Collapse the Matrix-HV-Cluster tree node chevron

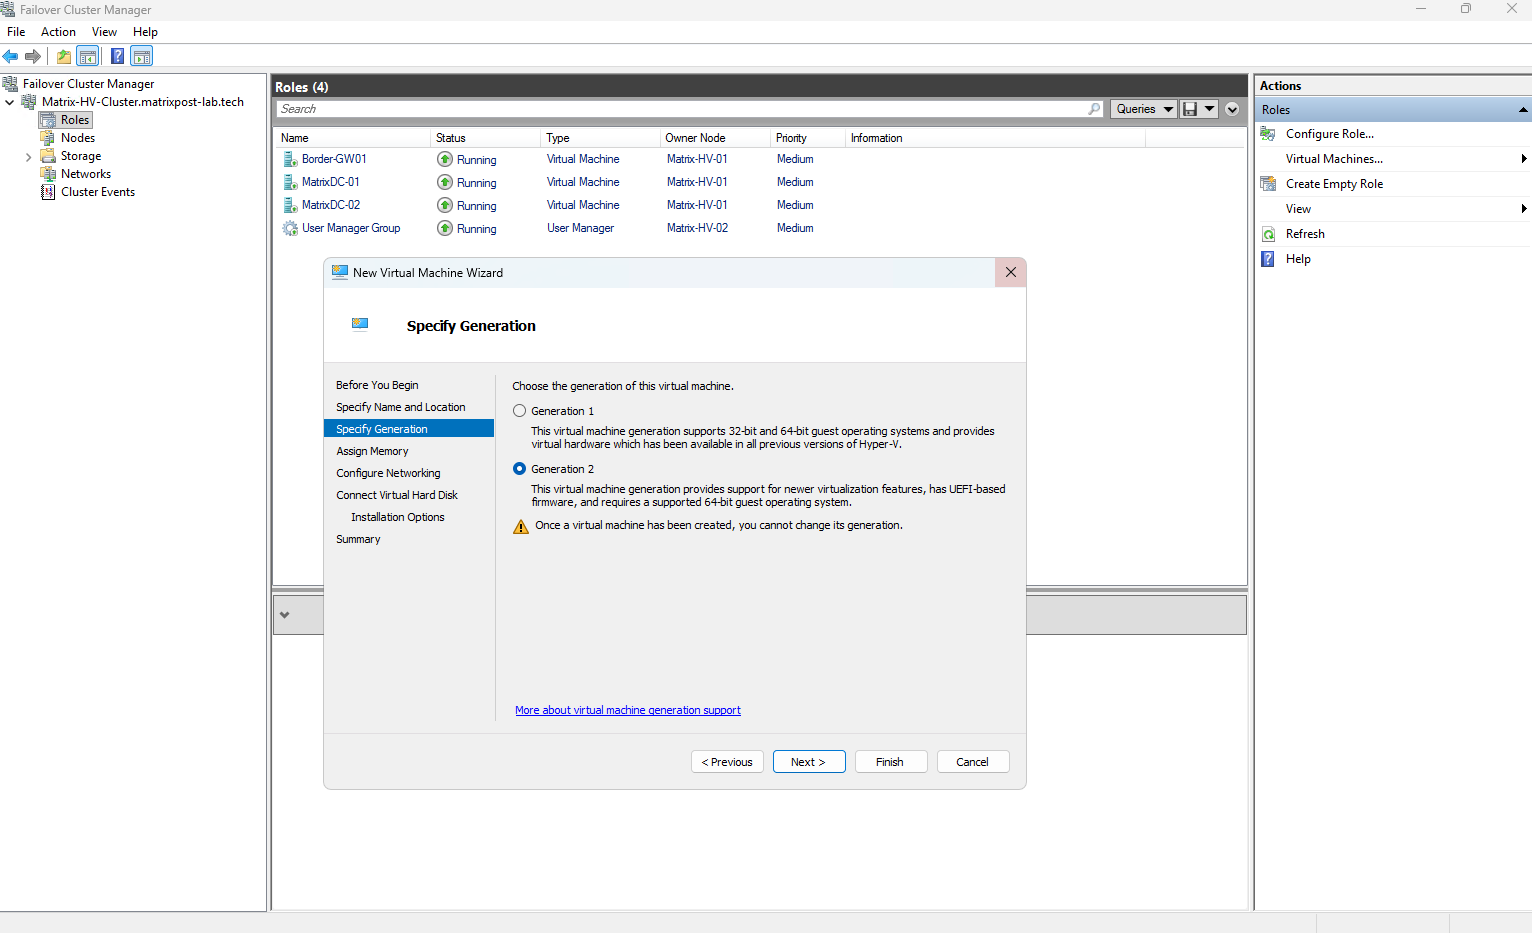[x=10, y=102]
